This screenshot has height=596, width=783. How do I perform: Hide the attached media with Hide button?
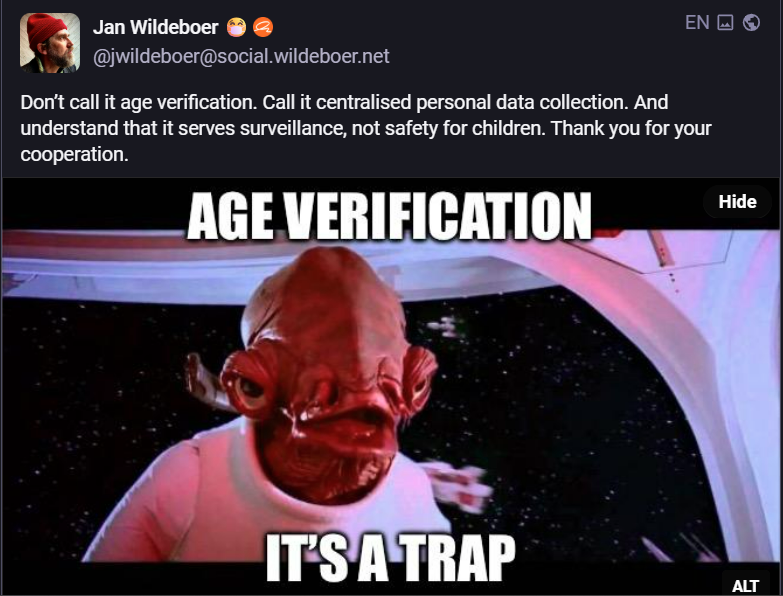[737, 202]
